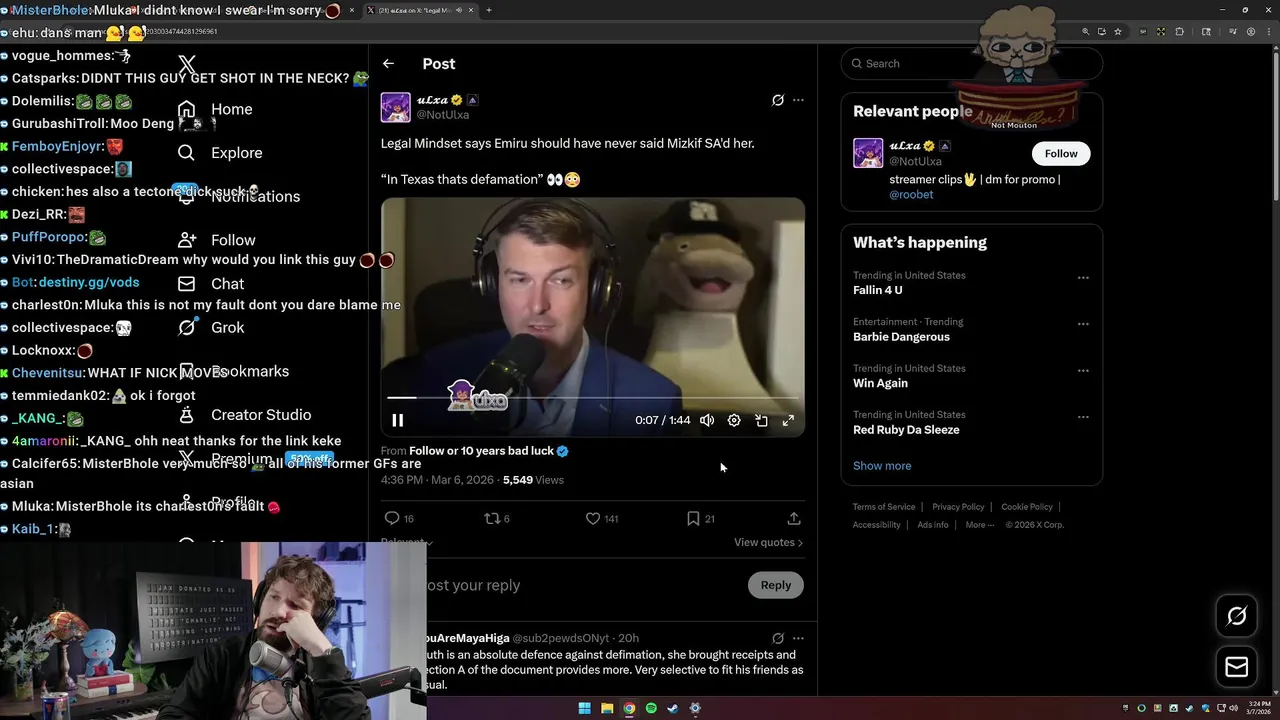This screenshot has height=720, width=1280.
Task: Open Privacy Policy footer link
Action: pos(958,507)
